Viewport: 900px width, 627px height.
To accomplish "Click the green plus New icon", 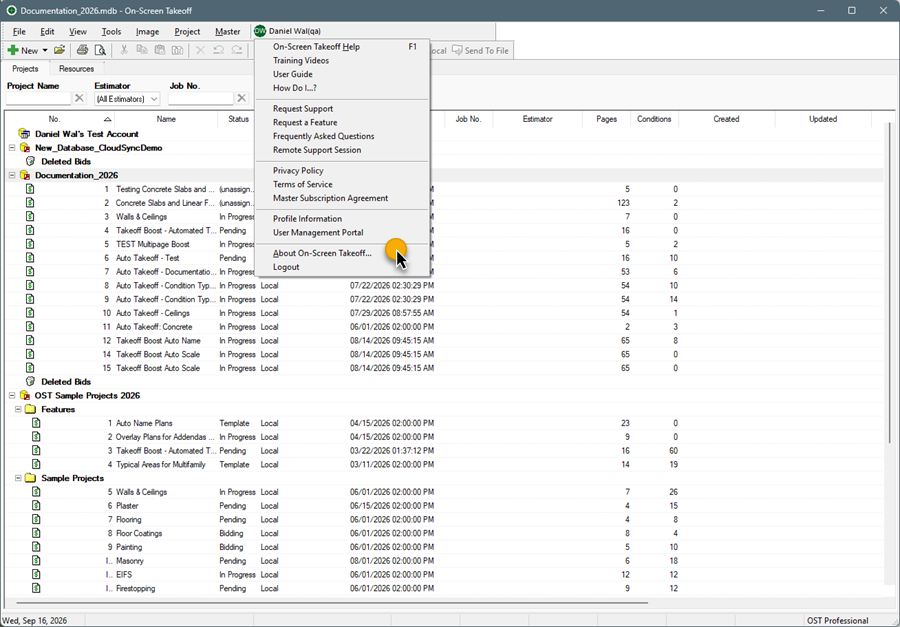I will pyautogui.click(x=13, y=51).
